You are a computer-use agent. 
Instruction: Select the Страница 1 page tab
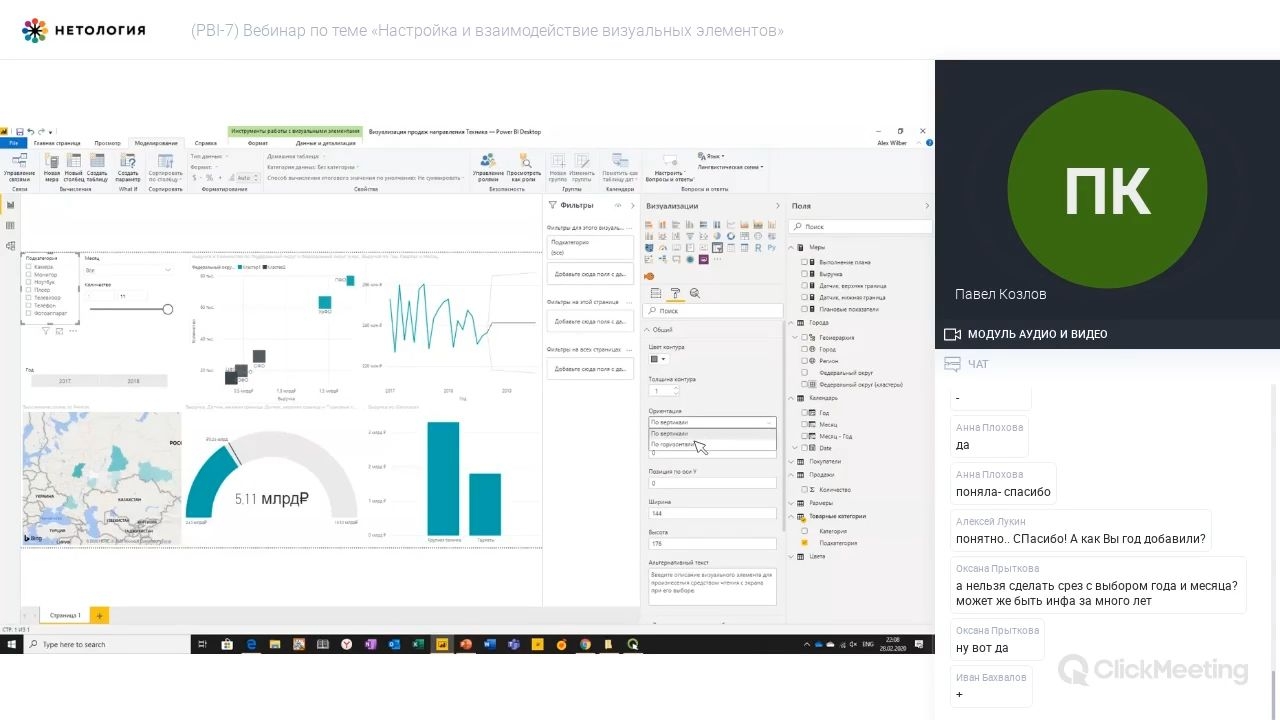[65, 615]
